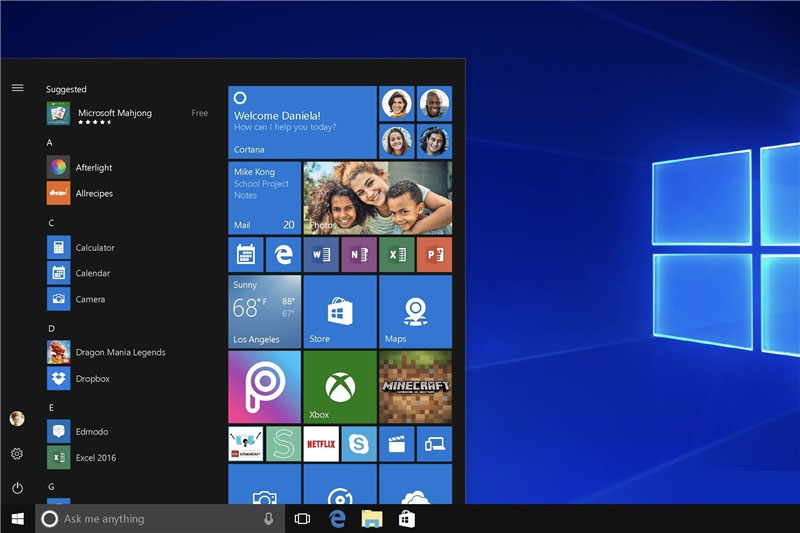Expand the hamburger menu in Start
Image resolution: width=800 pixels, height=533 pixels.
pos(17,88)
